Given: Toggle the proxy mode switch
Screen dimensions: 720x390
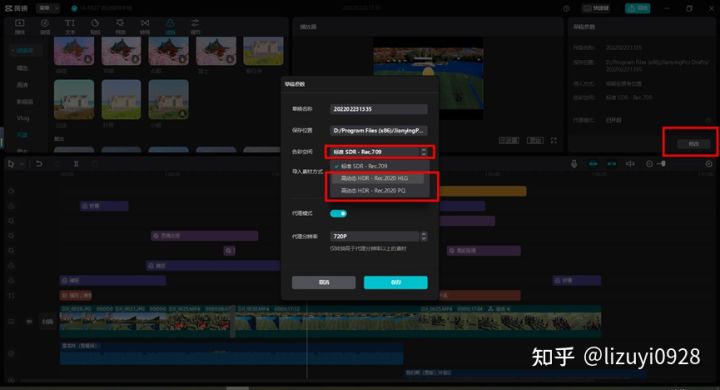Looking at the screenshot, I should point(338,214).
